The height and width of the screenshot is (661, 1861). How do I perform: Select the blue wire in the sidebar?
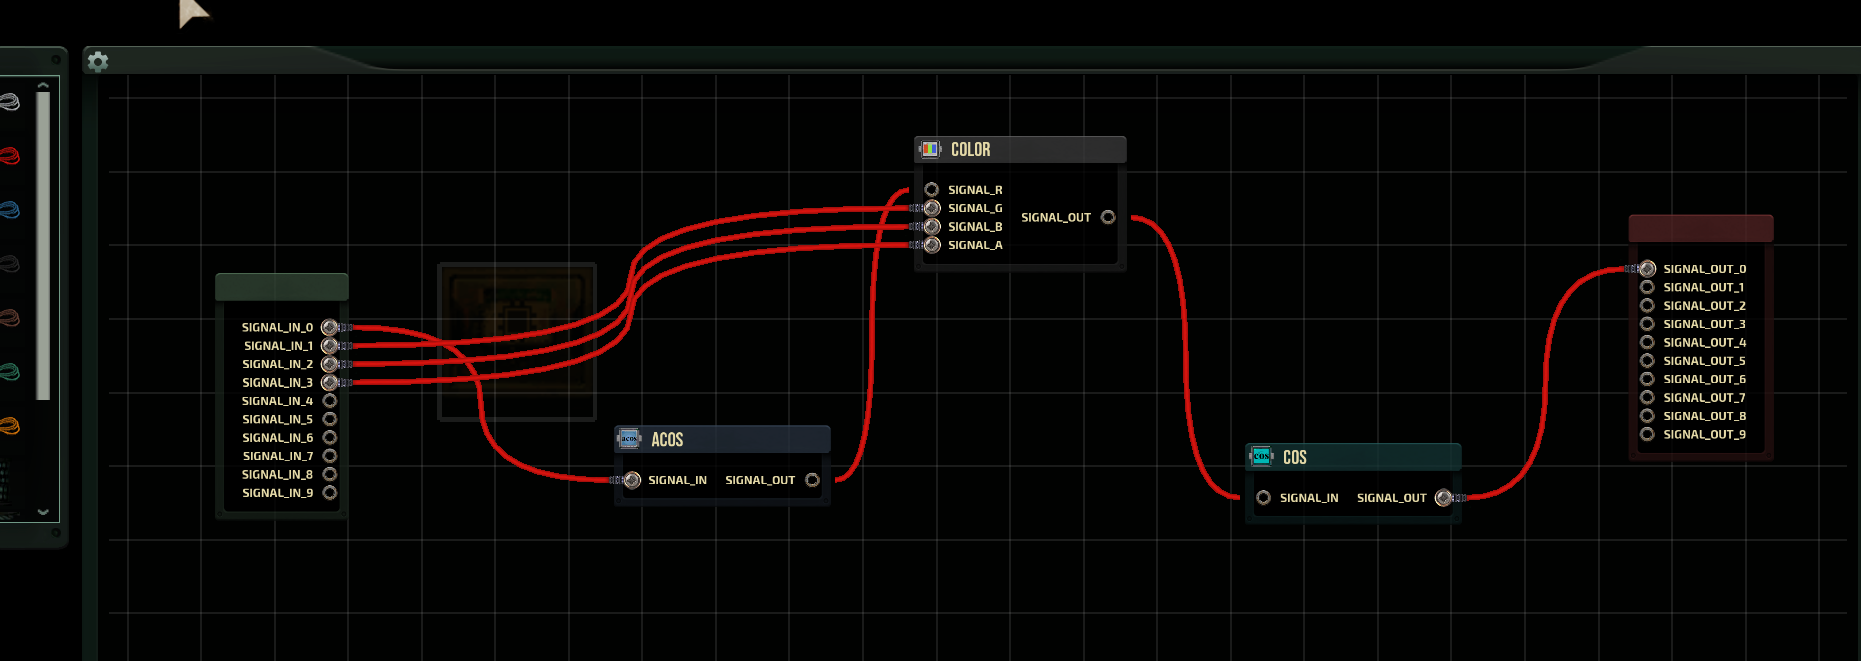click(x=9, y=210)
